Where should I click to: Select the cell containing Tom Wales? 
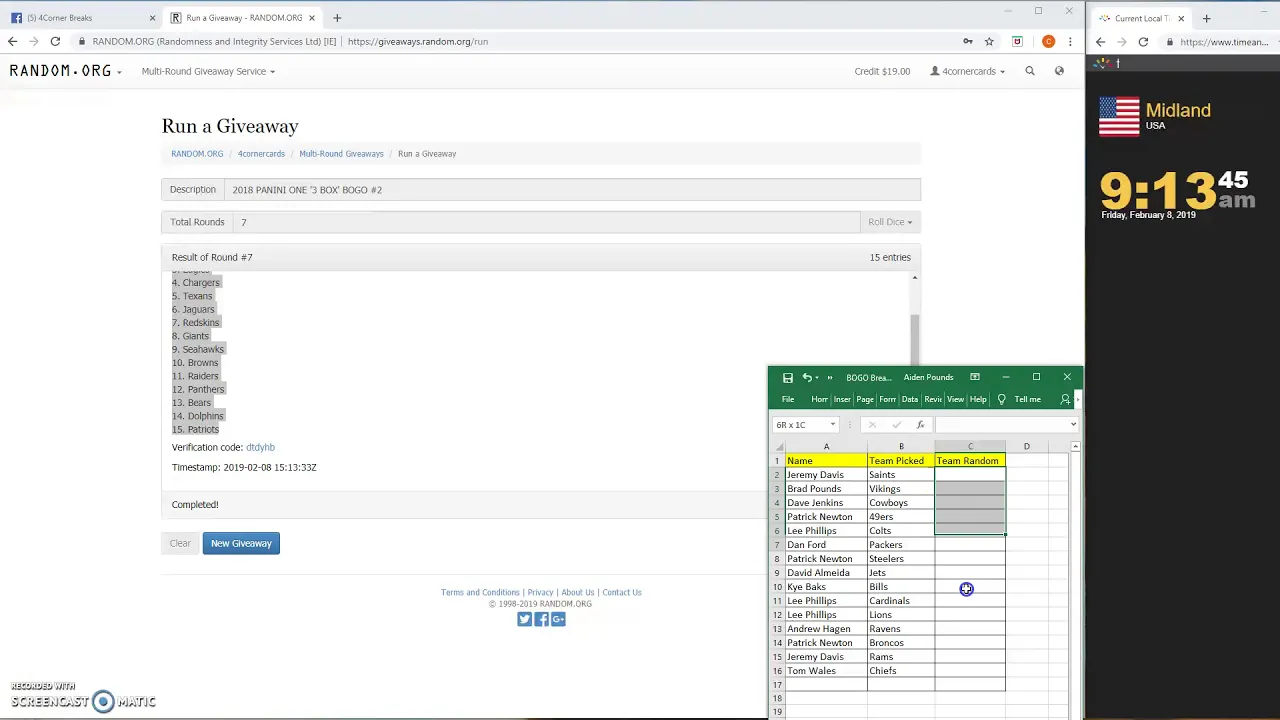click(x=826, y=671)
